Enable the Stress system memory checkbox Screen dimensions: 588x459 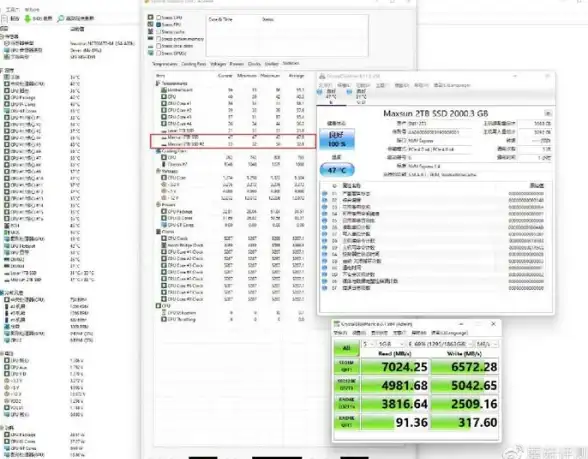pos(159,39)
